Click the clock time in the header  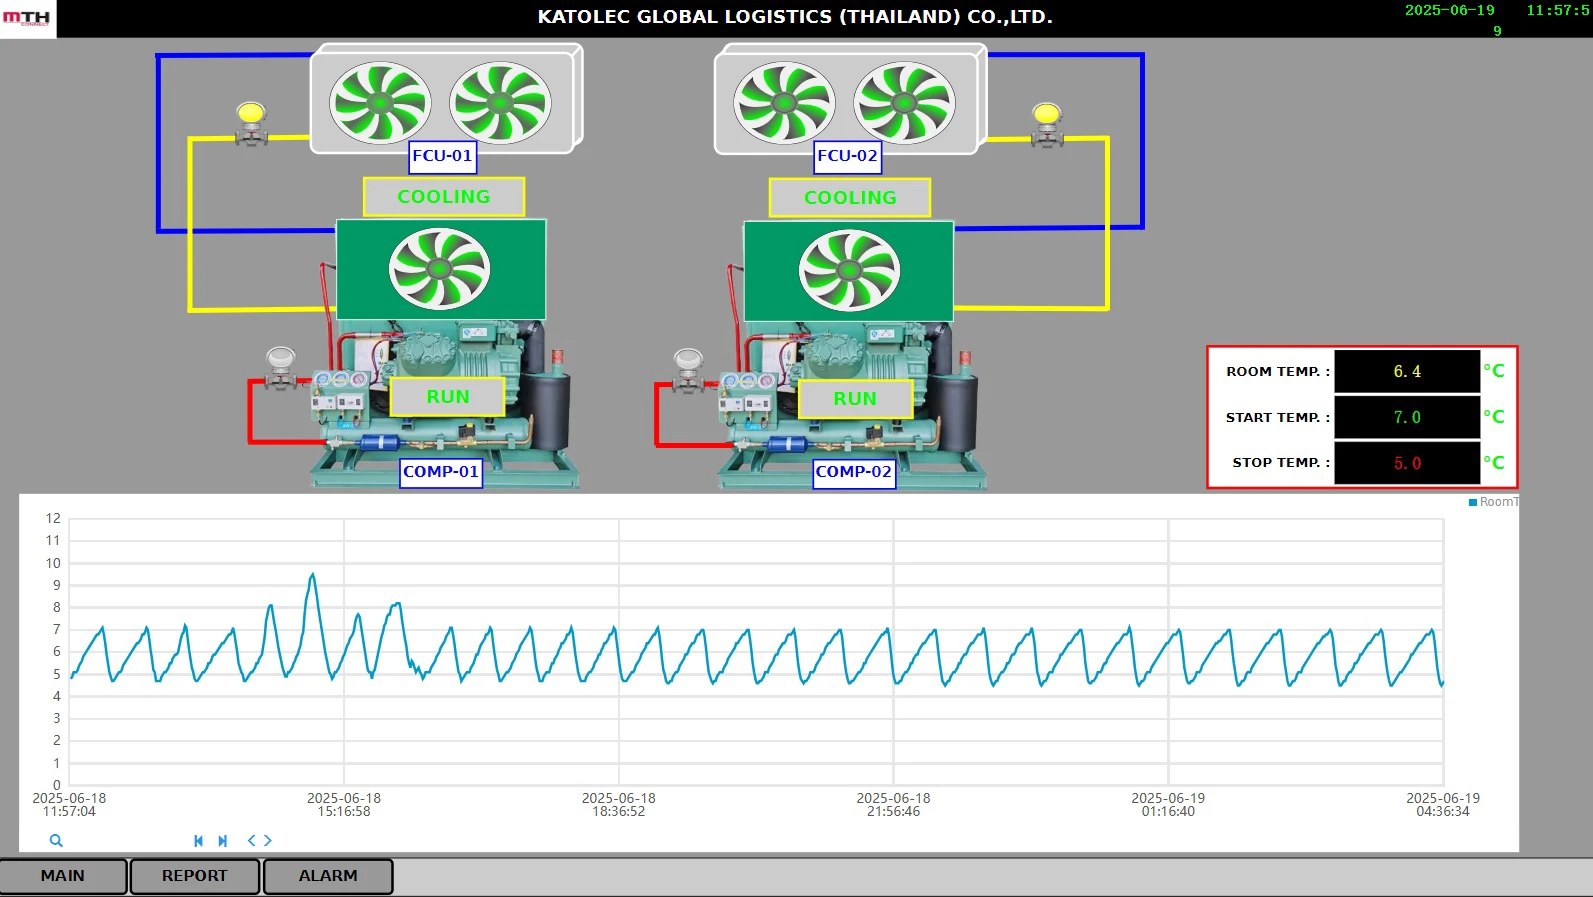click(1558, 10)
